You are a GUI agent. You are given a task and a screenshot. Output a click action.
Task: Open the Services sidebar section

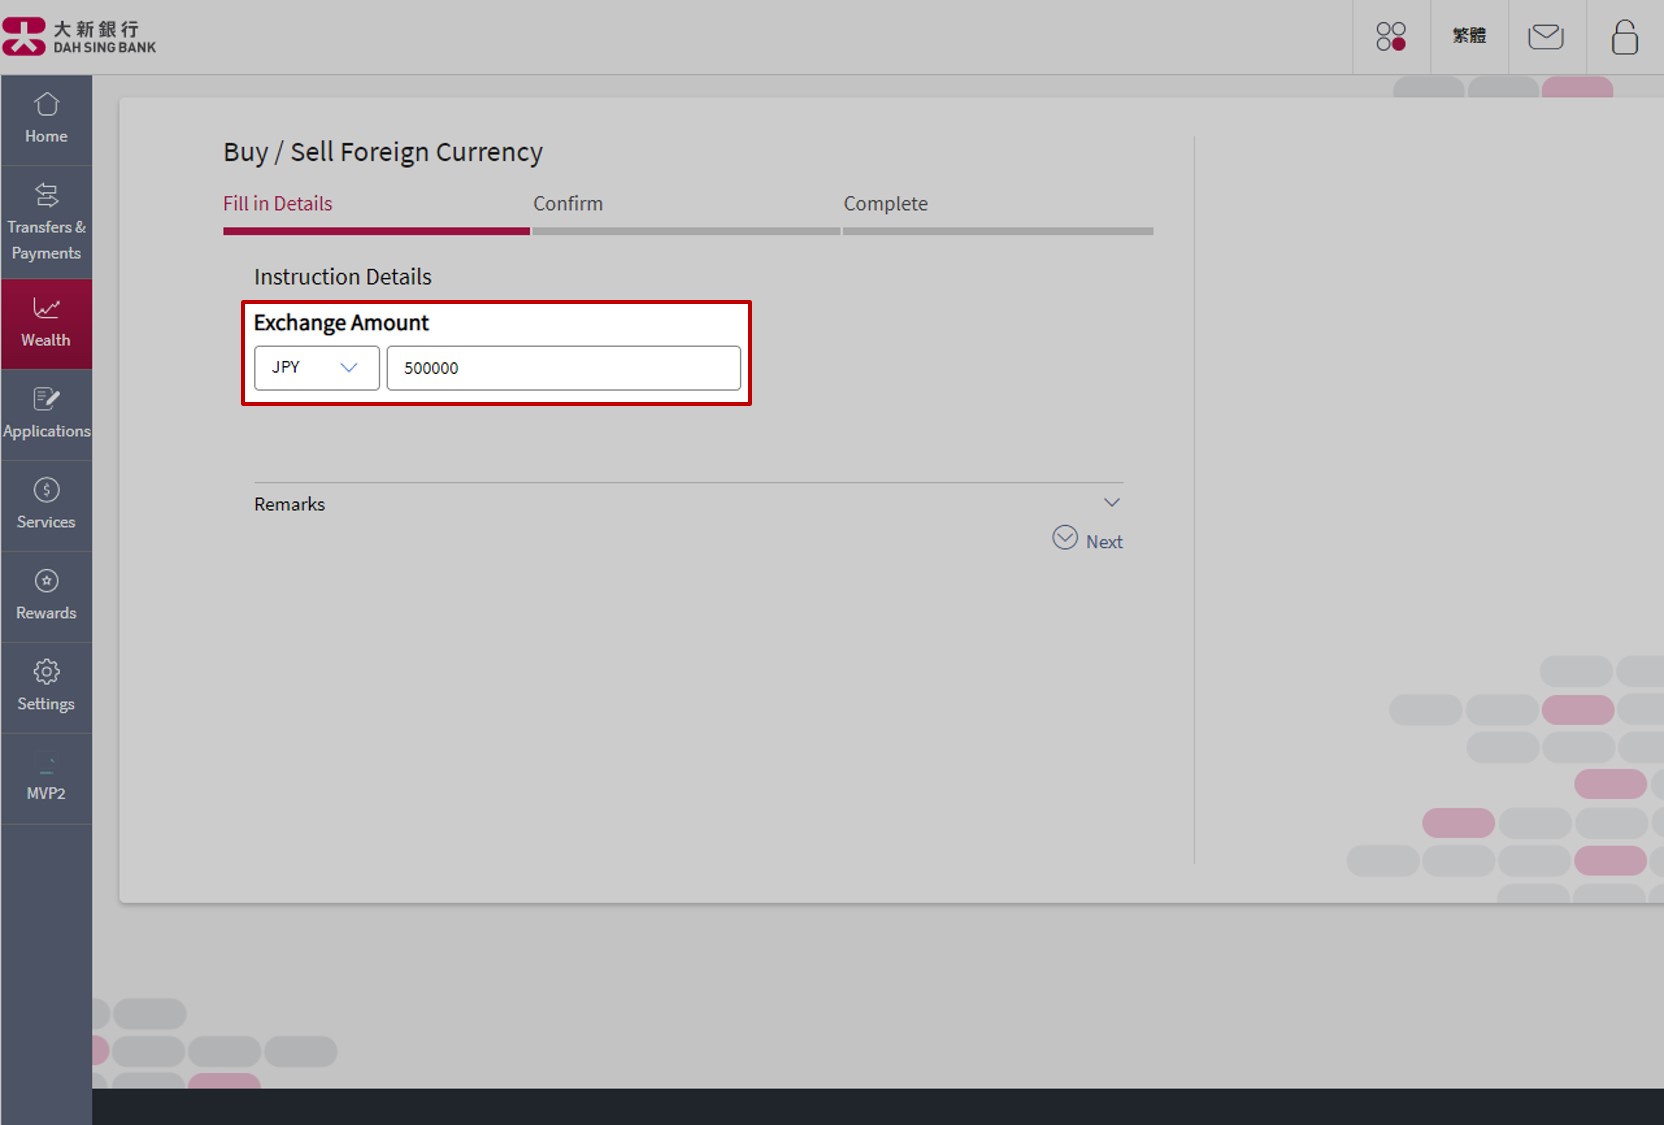46,506
